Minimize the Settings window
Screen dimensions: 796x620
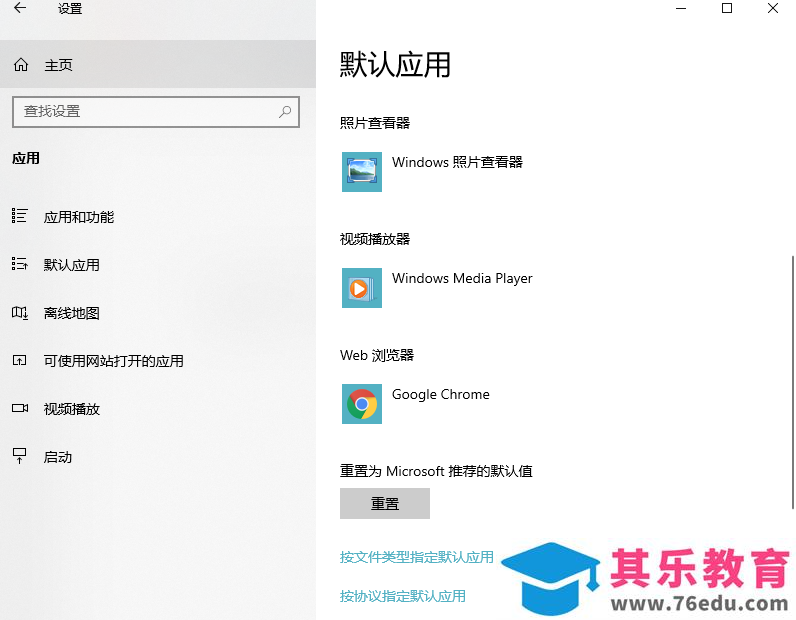[681, 8]
